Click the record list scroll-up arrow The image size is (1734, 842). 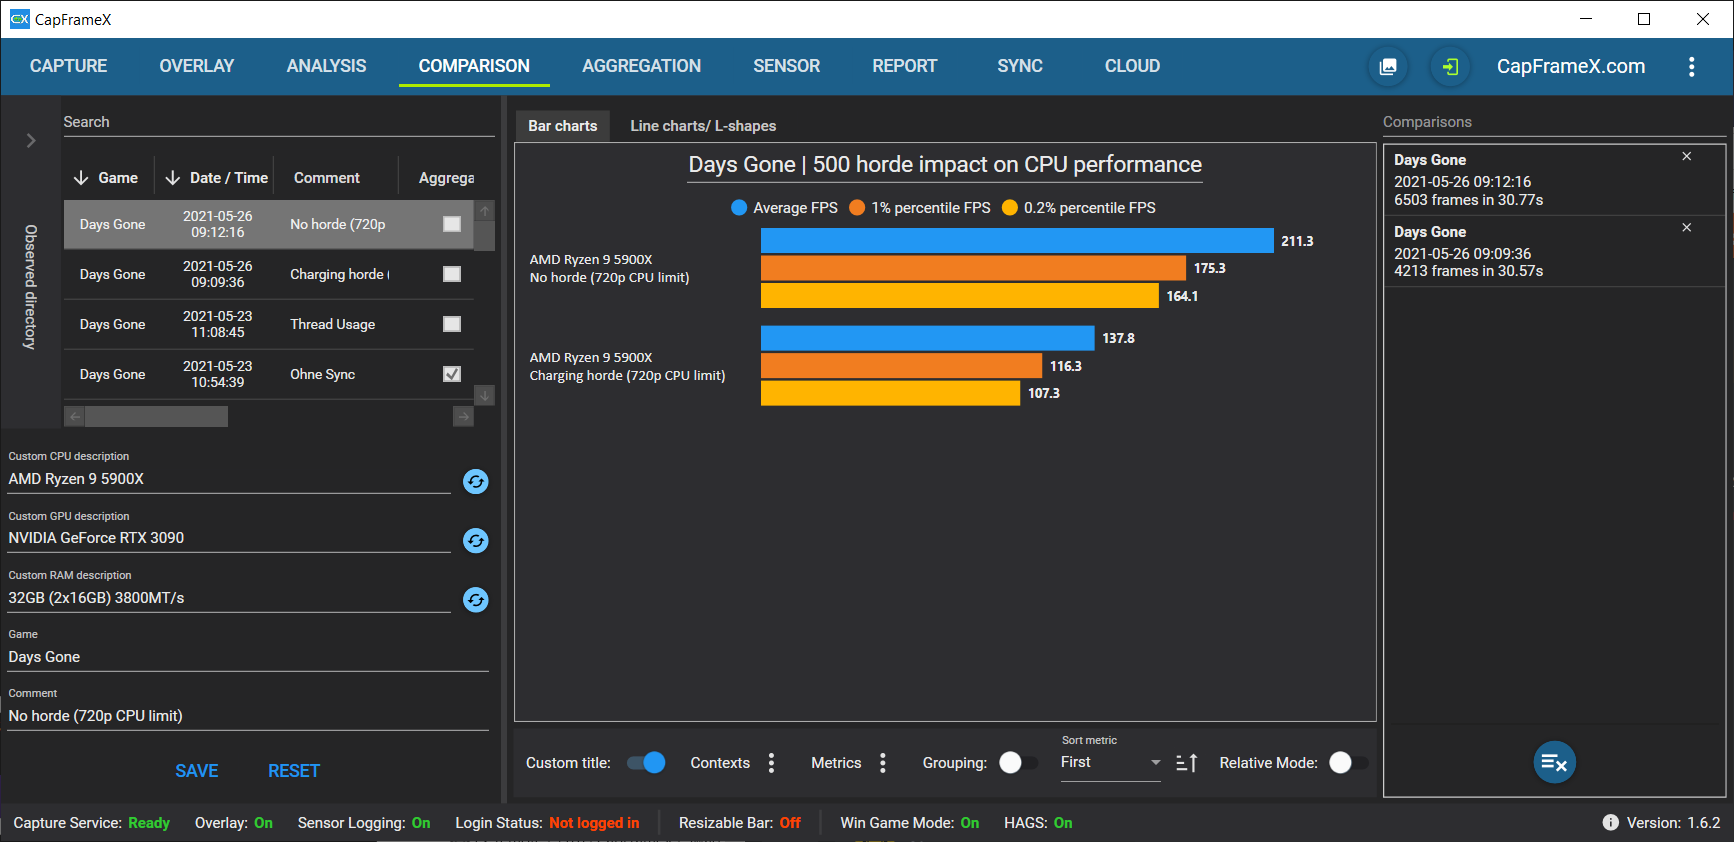pos(484,211)
